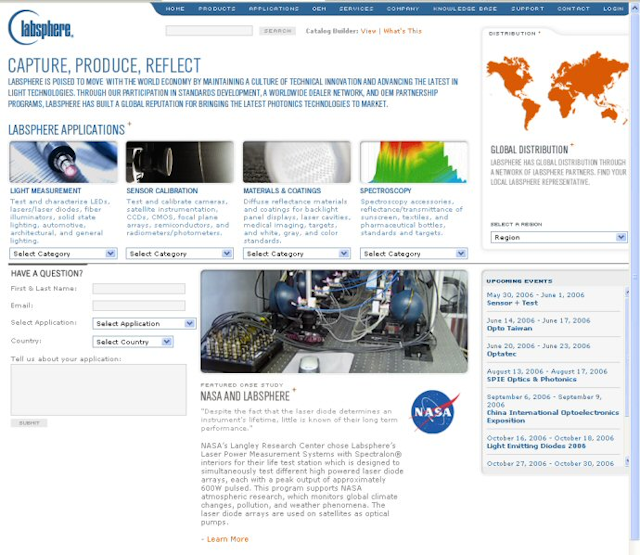Click the Search button
Viewport: 640px width, 555px height.
278,31
